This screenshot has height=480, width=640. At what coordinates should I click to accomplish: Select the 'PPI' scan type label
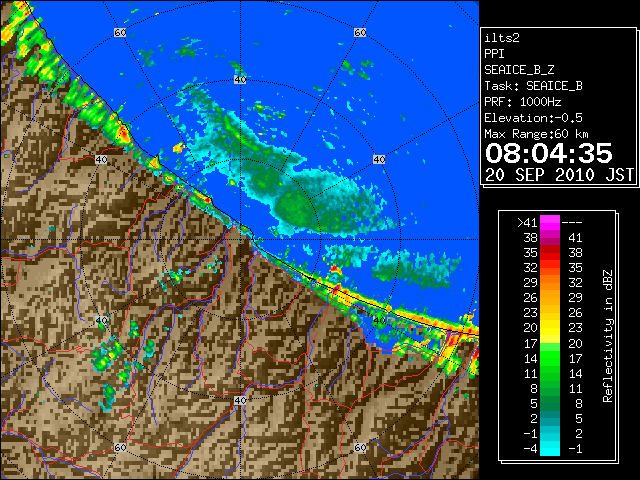coord(494,54)
